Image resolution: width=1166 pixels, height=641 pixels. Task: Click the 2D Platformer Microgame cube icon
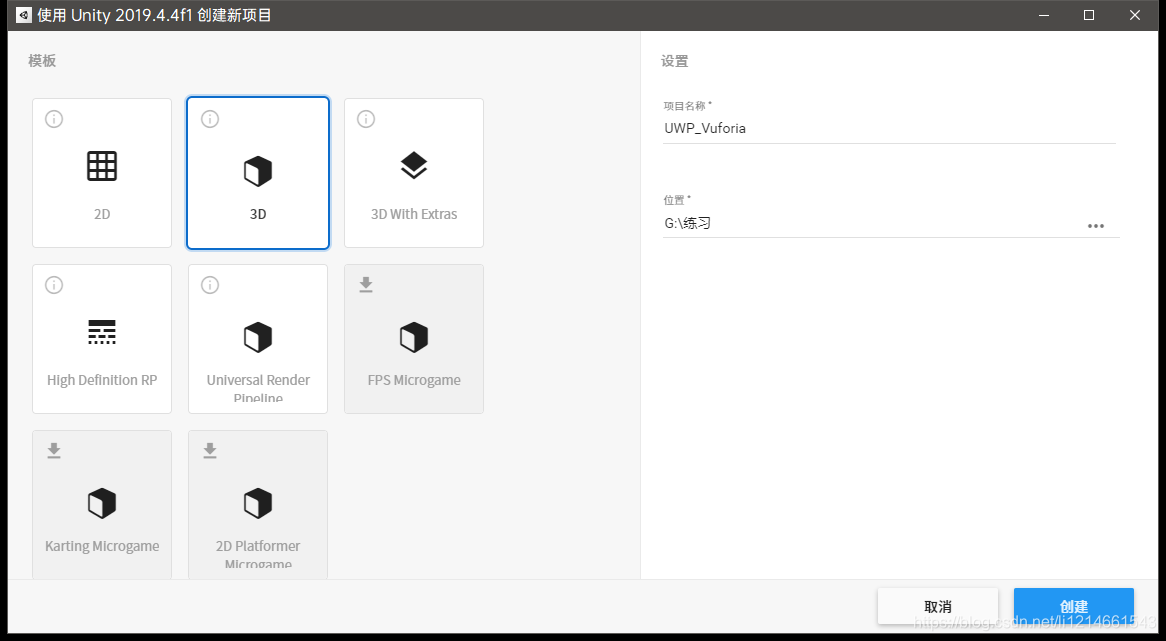pyautogui.click(x=258, y=503)
